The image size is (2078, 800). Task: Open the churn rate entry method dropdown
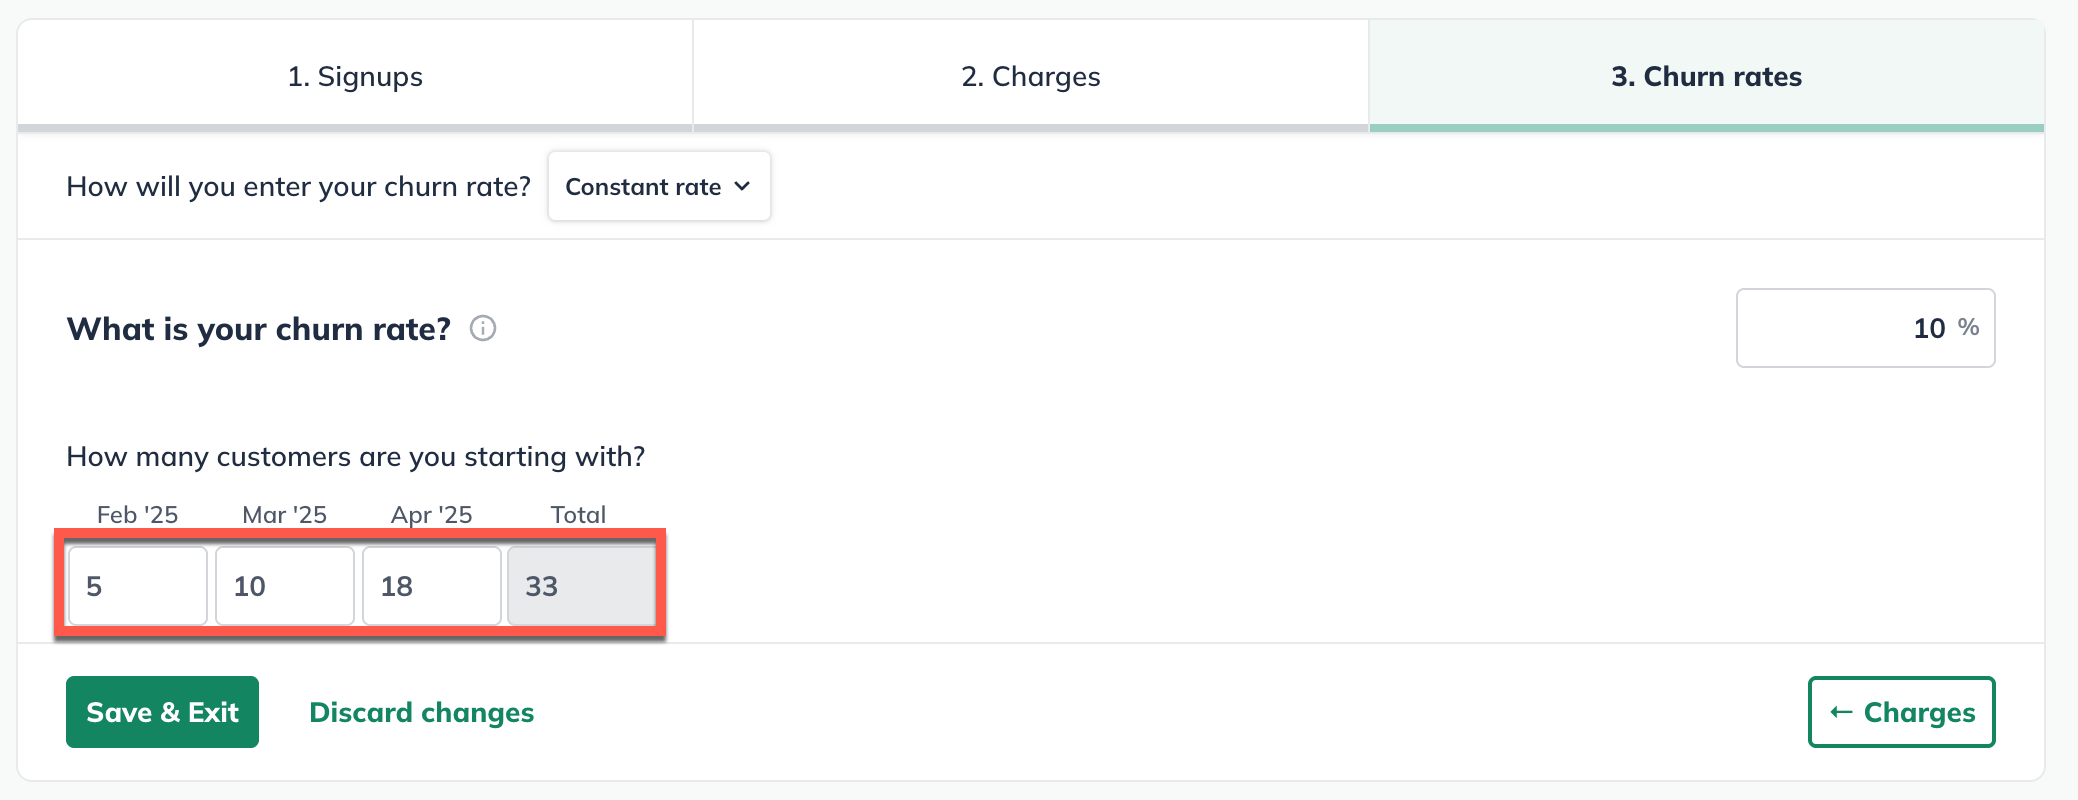[658, 186]
